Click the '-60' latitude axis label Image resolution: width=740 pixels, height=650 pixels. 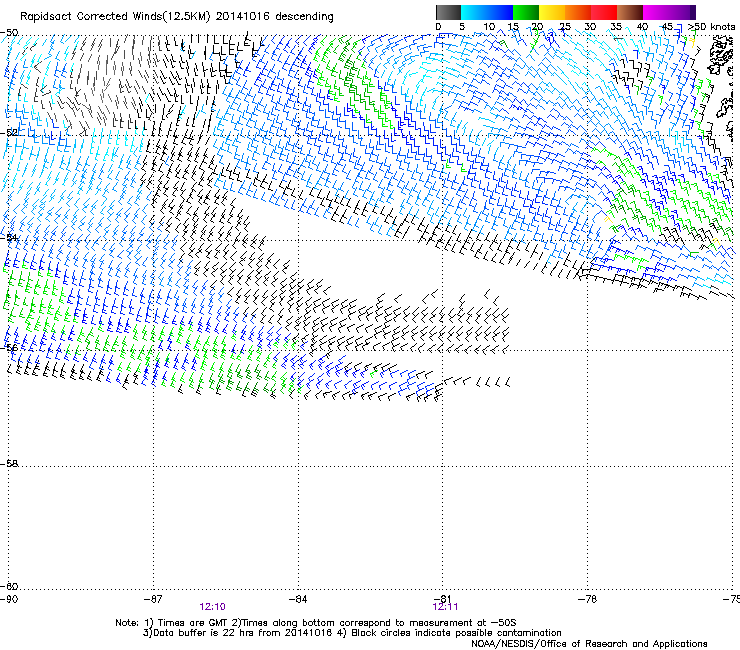[x=9, y=586]
